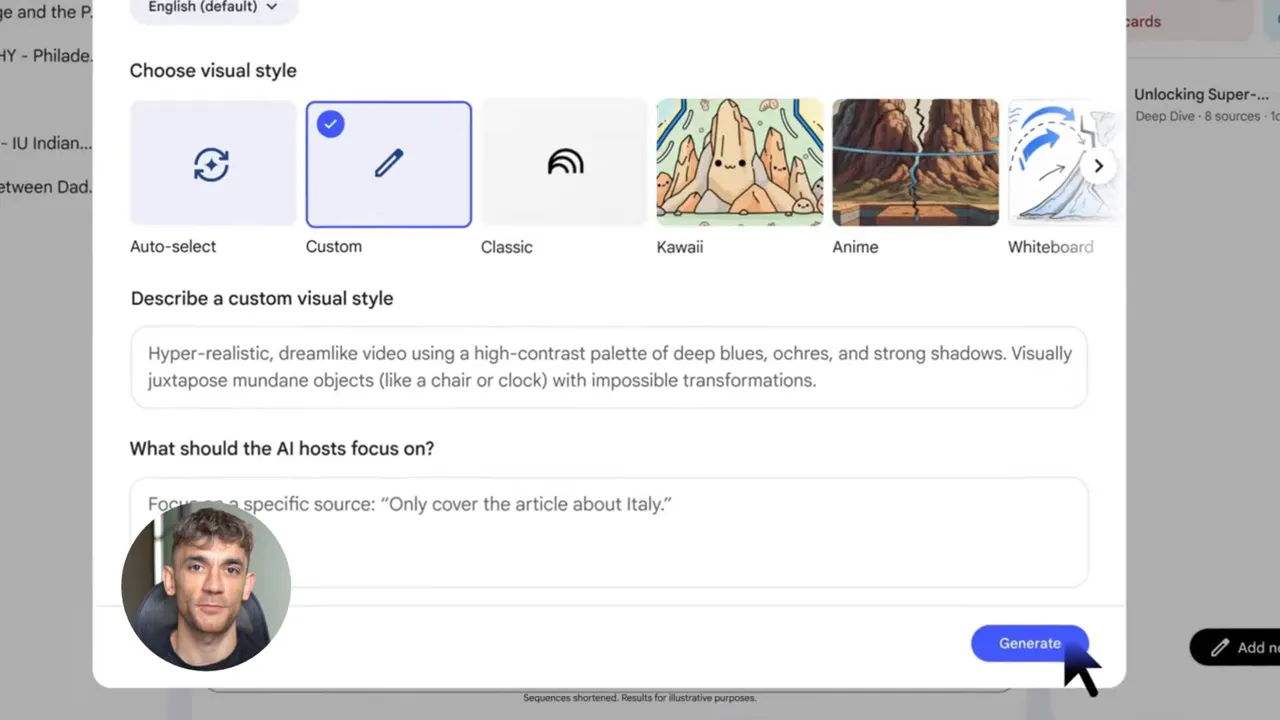Click the custom visual style description field
The image size is (1280, 720).
click(609, 367)
